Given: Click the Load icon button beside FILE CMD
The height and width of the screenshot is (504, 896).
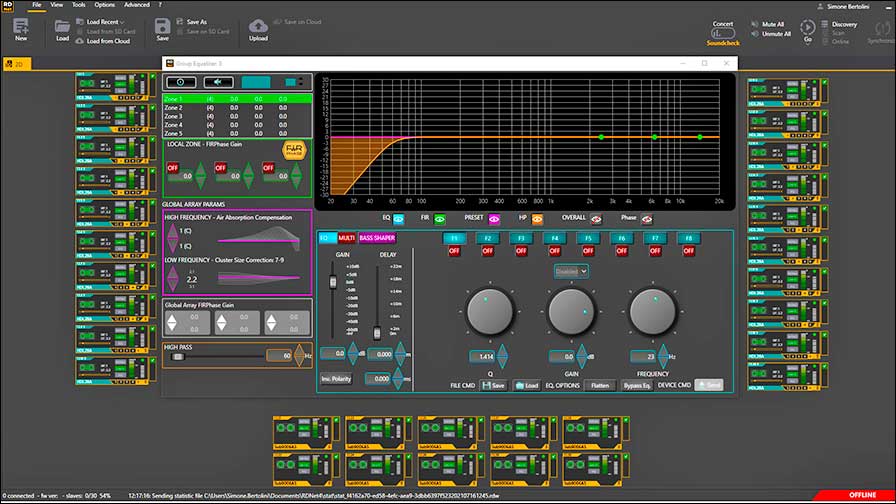Looking at the screenshot, I should coord(526,386).
